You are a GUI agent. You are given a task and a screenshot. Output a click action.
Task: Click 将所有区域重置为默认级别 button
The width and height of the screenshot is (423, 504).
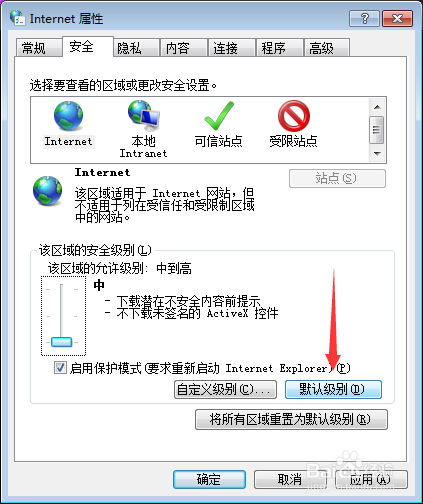click(291, 419)
